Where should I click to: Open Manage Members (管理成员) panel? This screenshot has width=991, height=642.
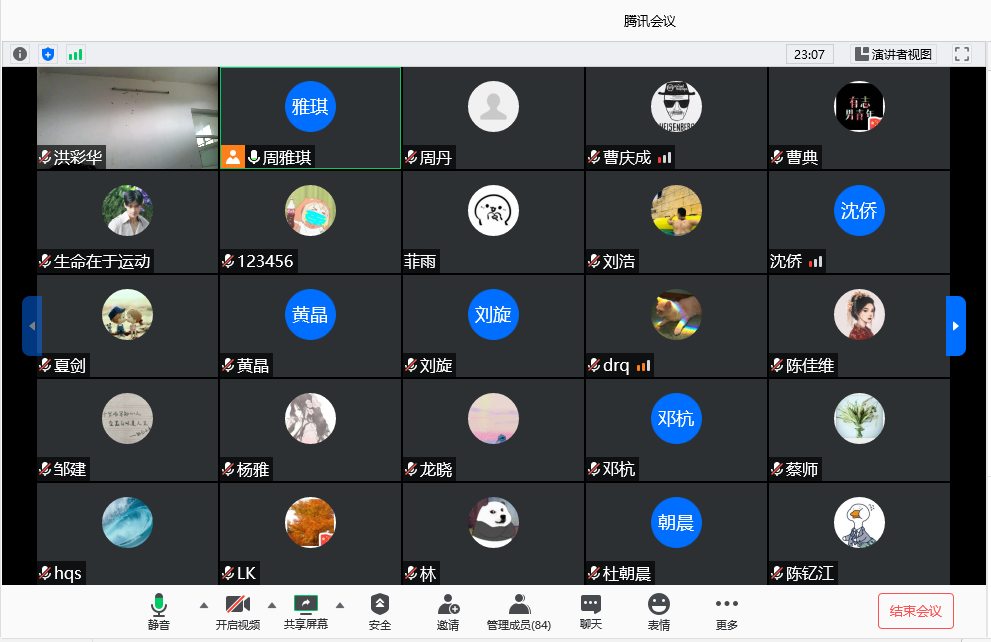point(518,611)
